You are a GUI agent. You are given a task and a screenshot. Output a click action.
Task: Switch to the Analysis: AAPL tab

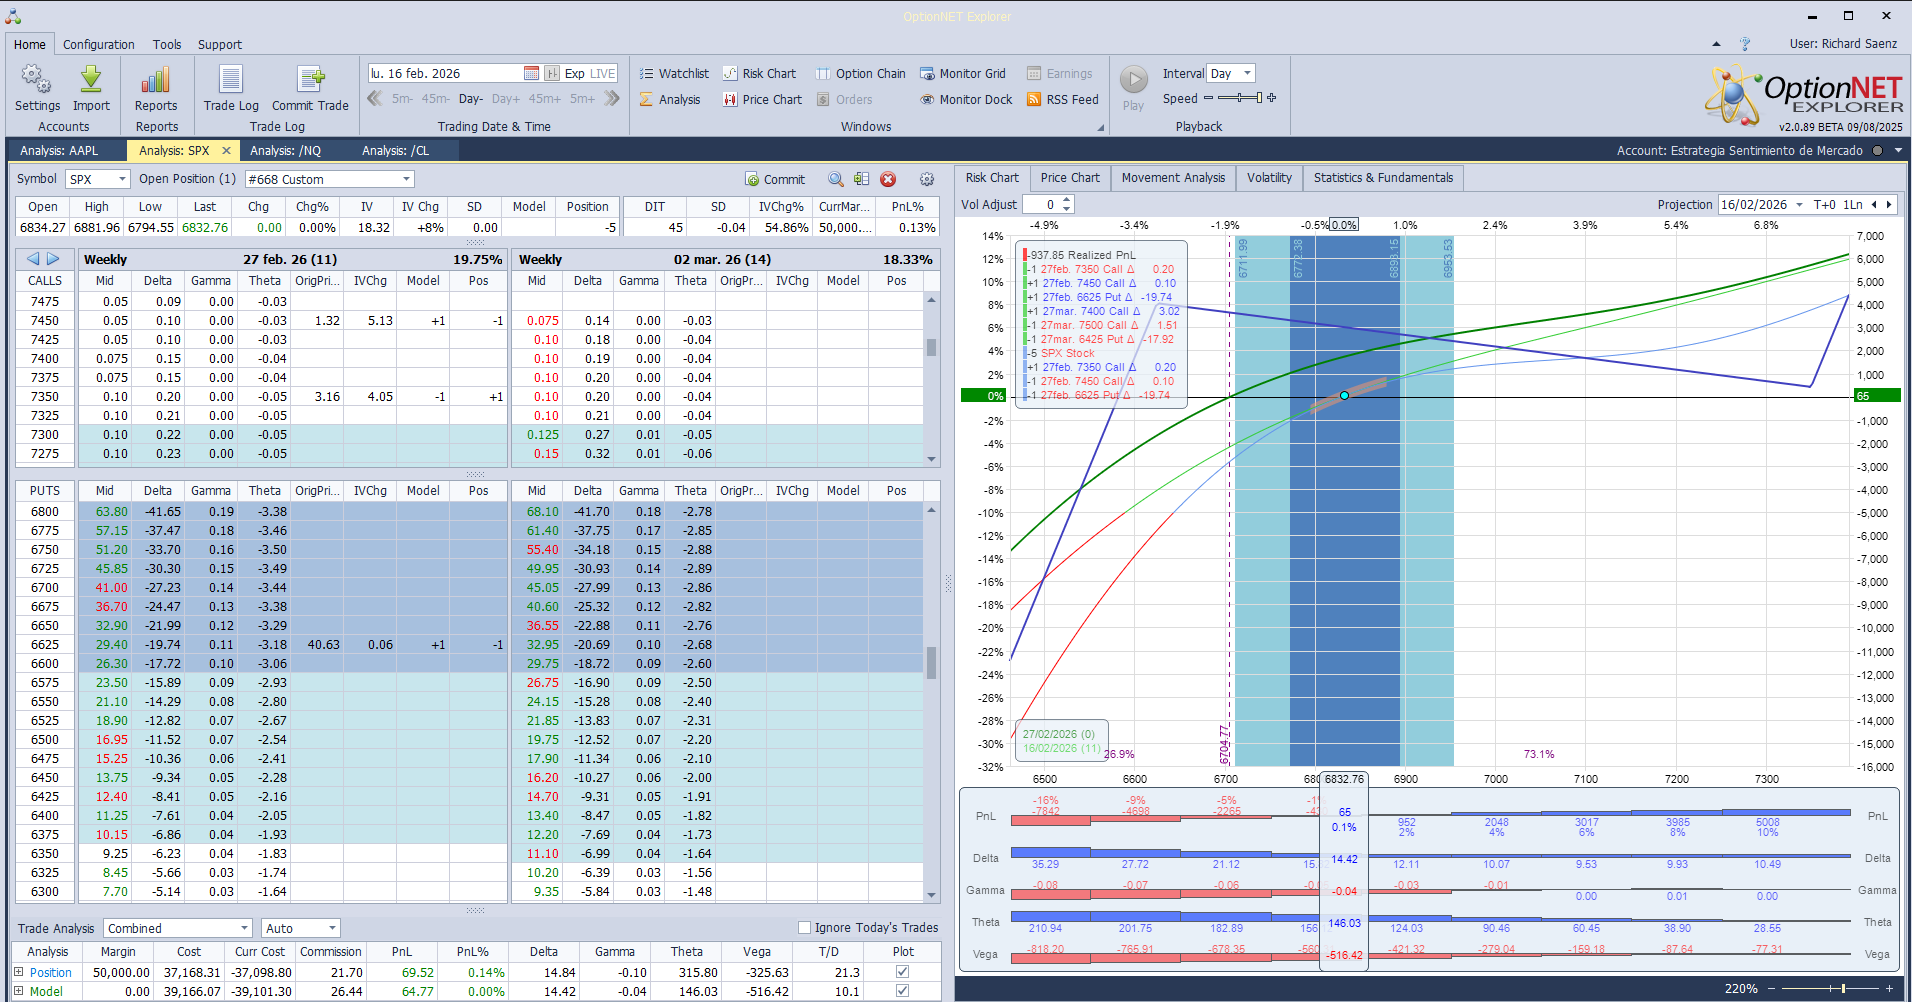(59, 151)
